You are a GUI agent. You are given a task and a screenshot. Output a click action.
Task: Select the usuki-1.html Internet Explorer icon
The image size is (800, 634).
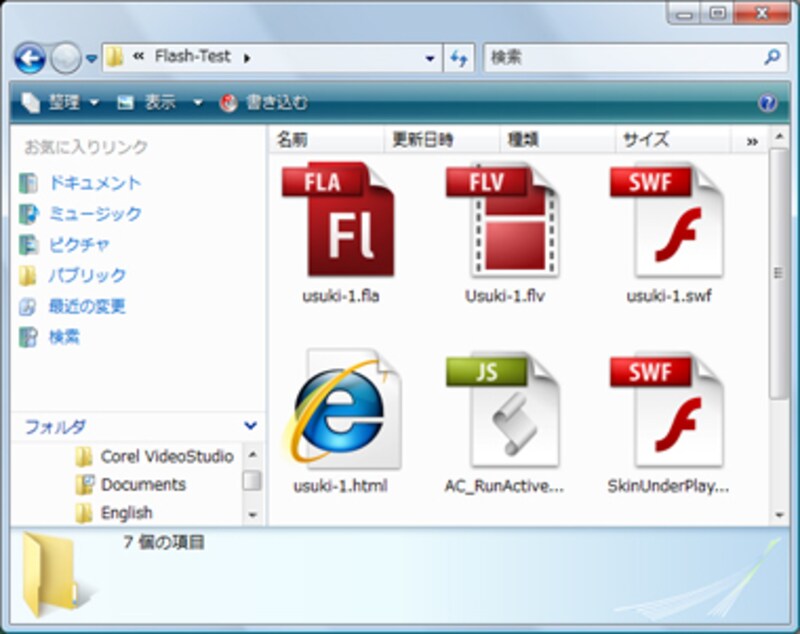point(340,410)
